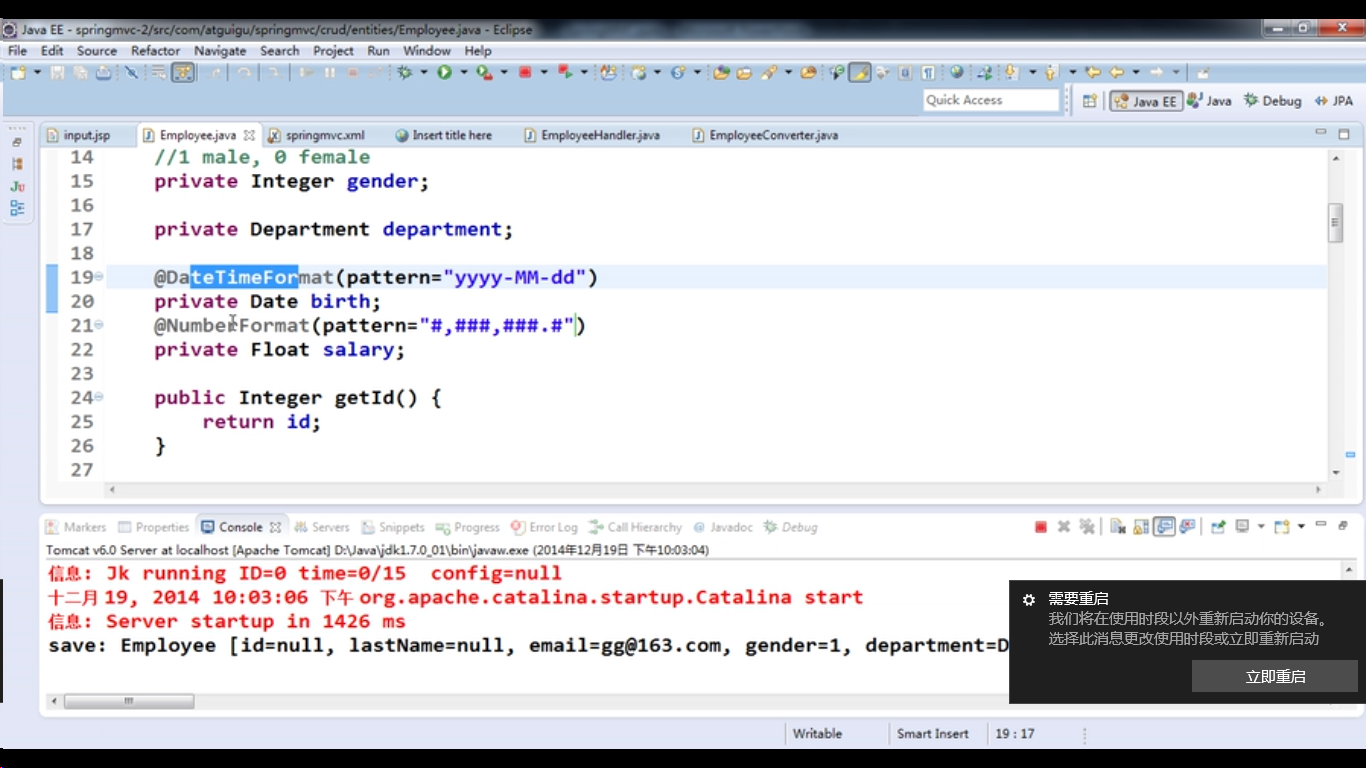Open the Refactor menu
Image resolution: width=1366 pixels, height=768 pixels.
coord(155,50)
